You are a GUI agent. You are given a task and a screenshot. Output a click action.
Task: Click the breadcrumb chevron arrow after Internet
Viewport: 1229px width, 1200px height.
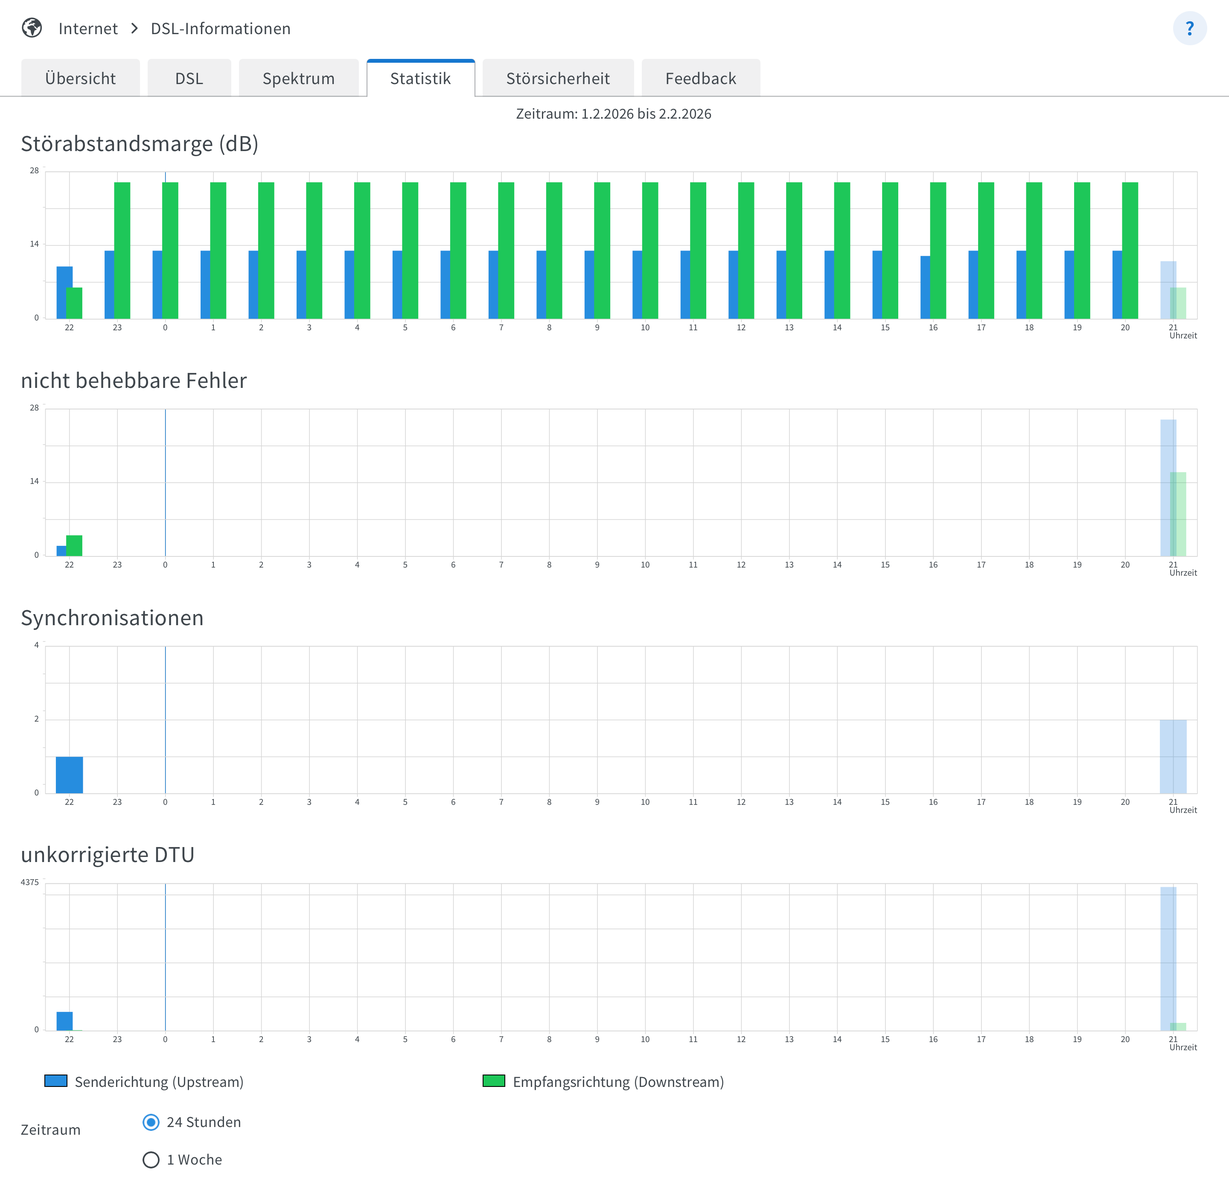tap(134, 28)
